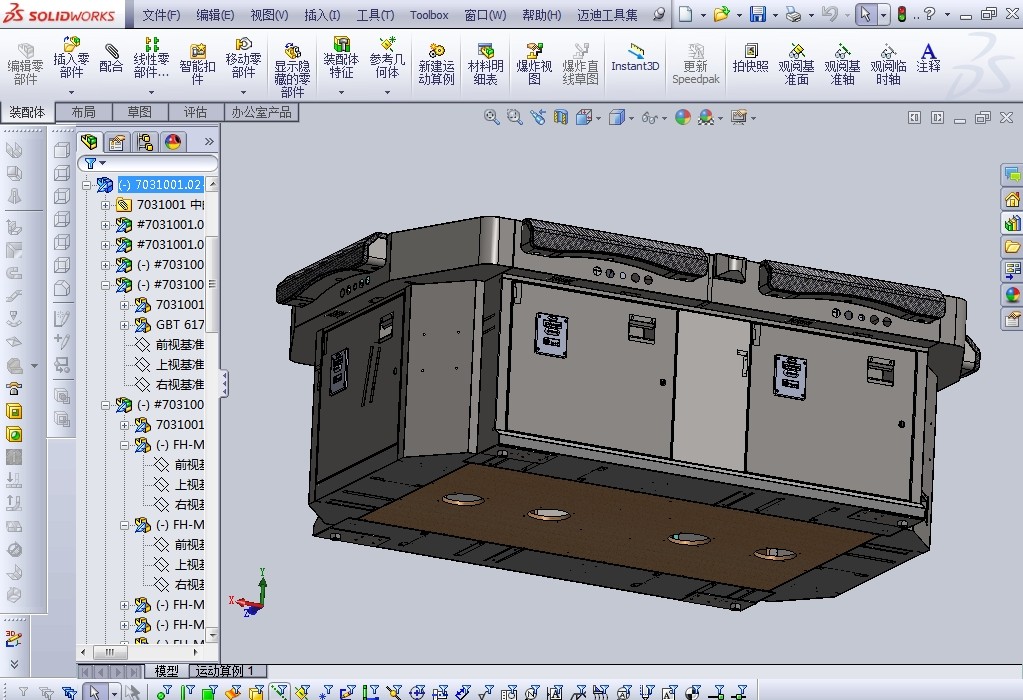Click the Zoom to Fit magnifier icon
1023x700 pixels.
coord(491,117)
